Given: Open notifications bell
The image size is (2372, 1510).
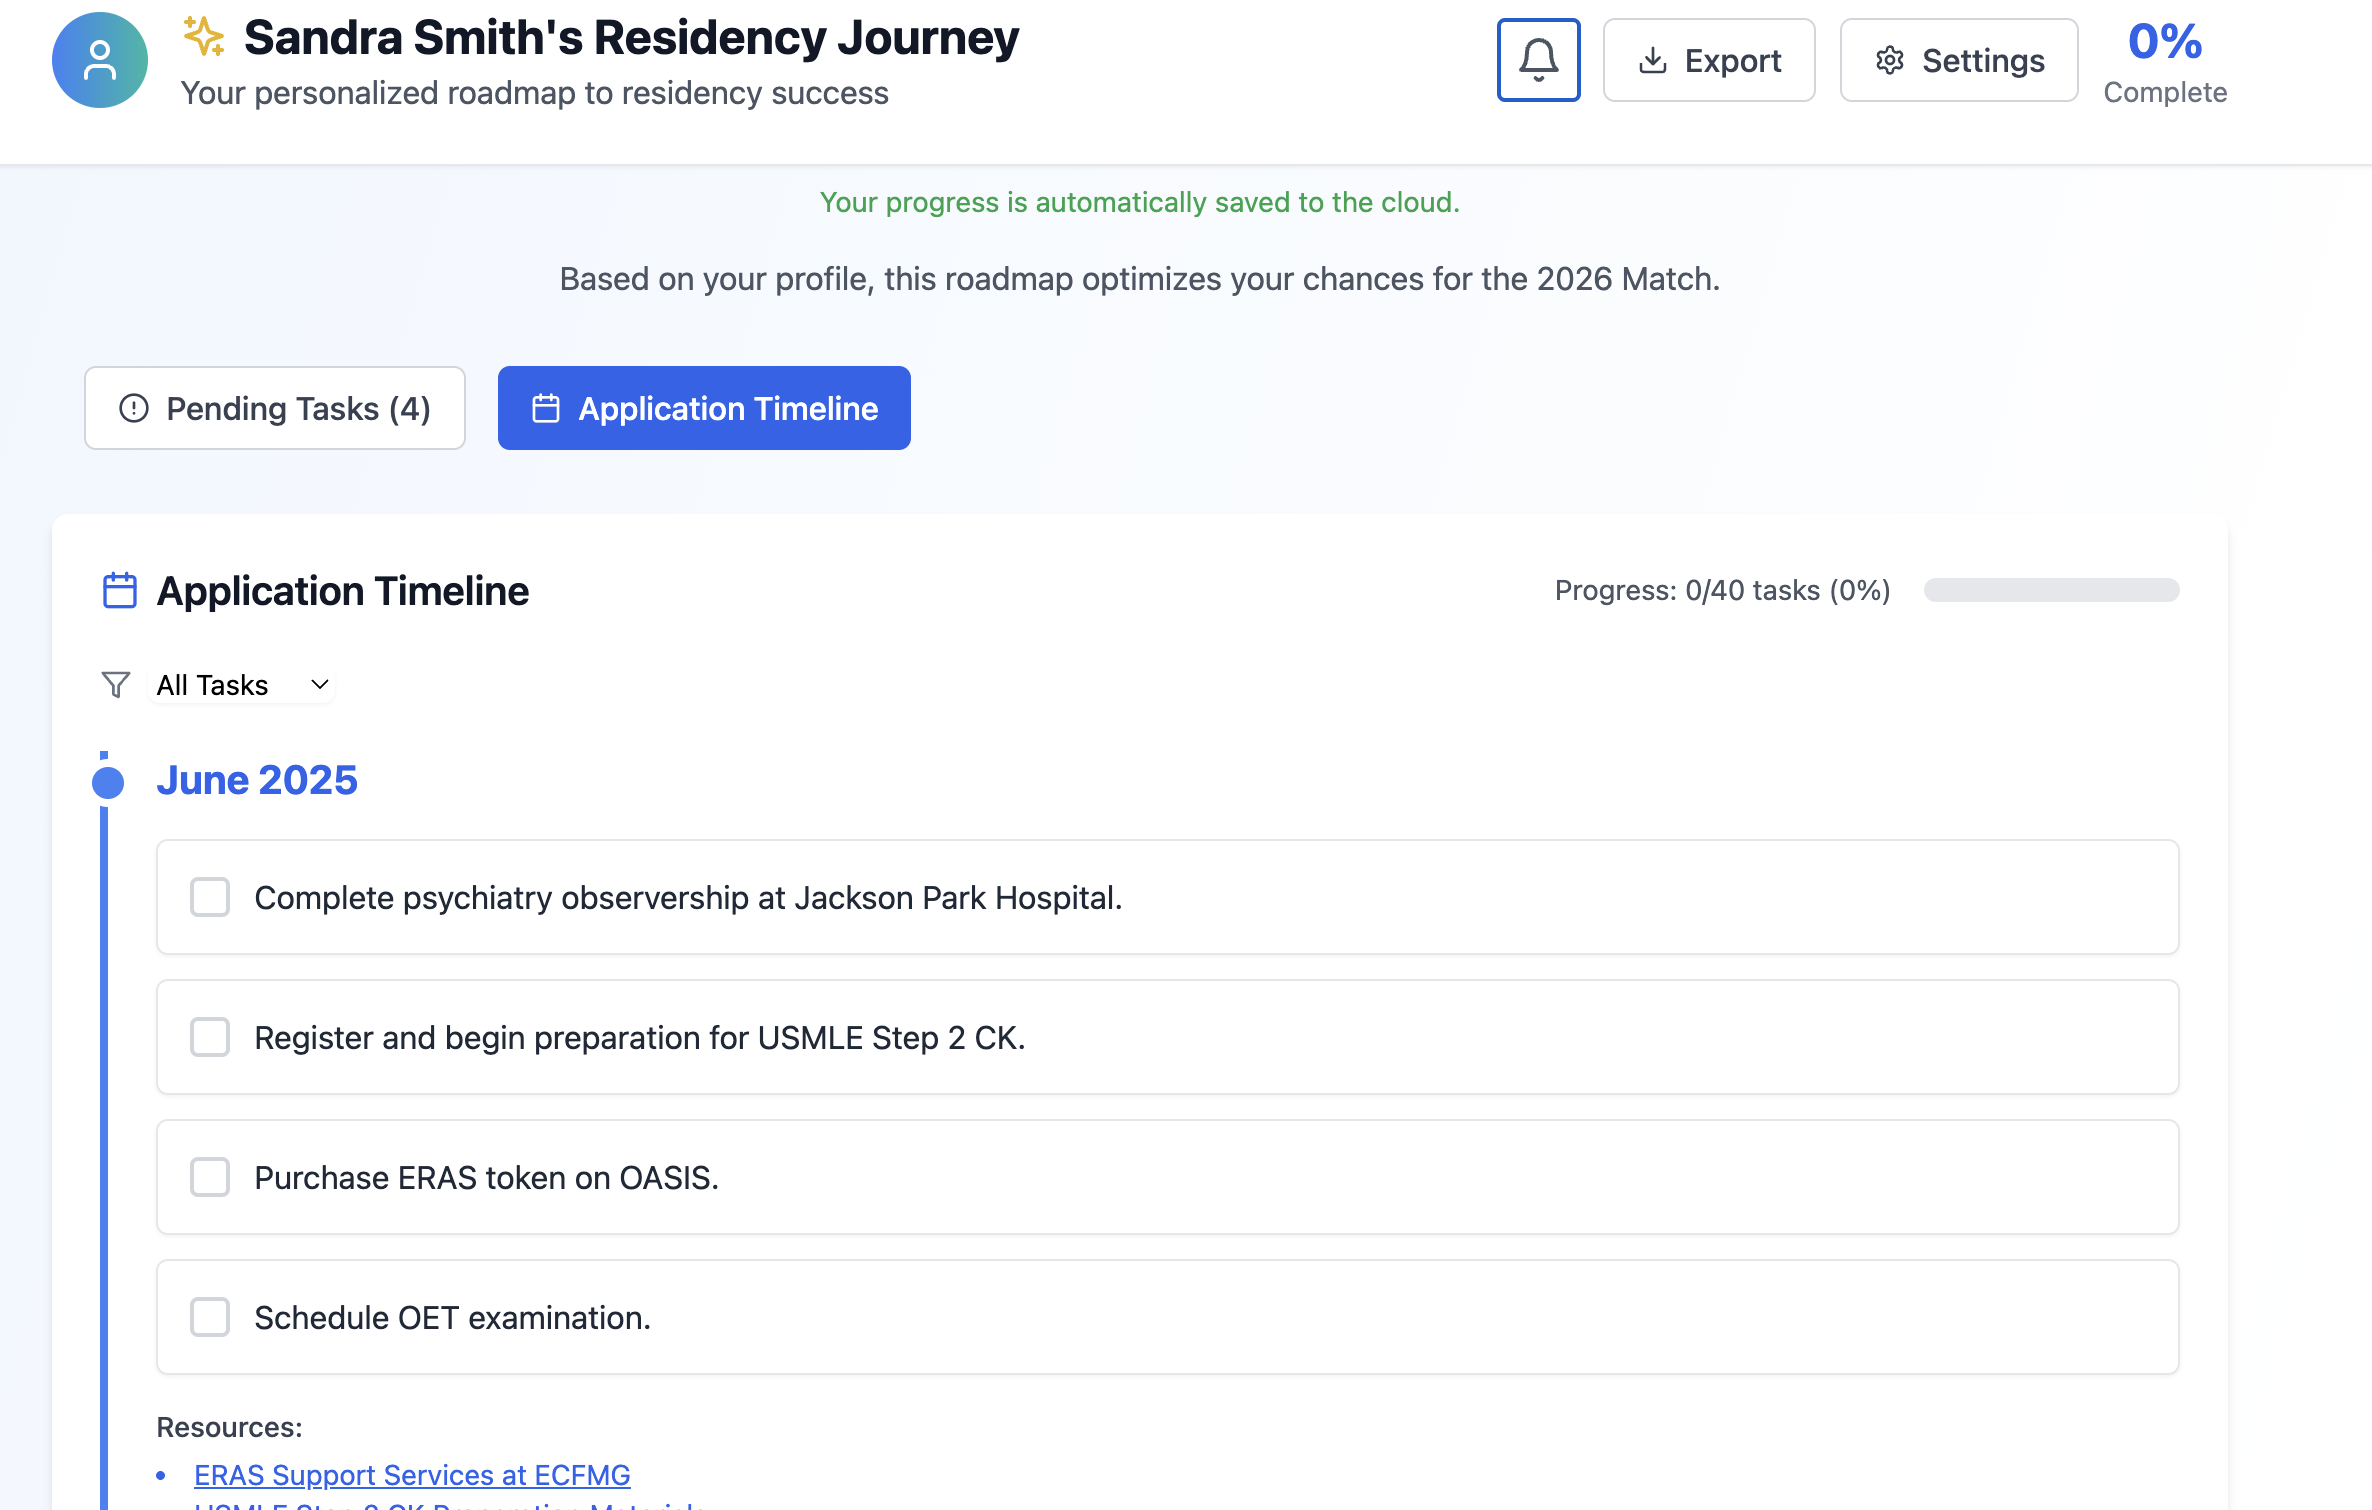Looking at the screenshot, I should pyautogui.click(x=1538, y=60).
